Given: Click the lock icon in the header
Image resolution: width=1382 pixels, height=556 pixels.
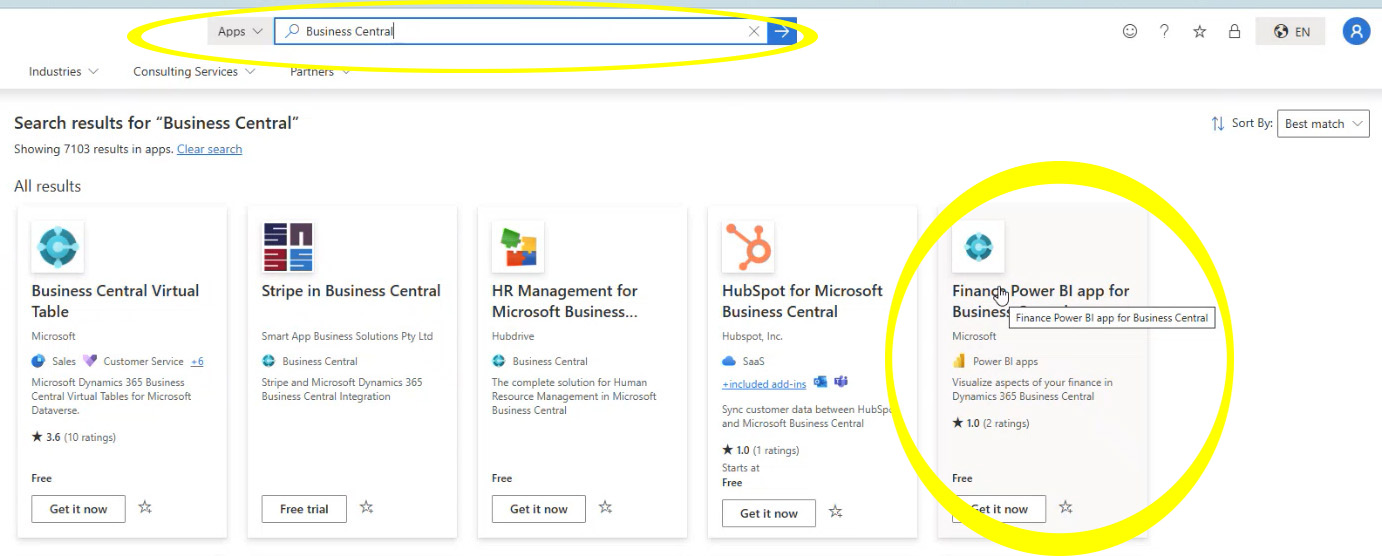Looking at the screenshot, I should click(1234, 31).
